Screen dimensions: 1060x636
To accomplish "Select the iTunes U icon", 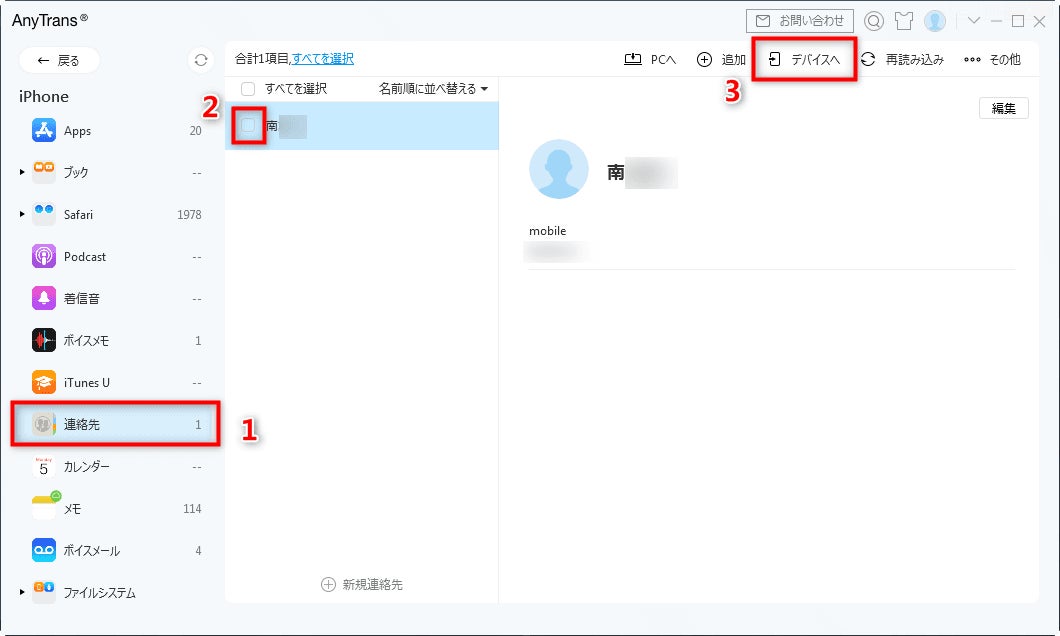I will click(x=43, y=382).
